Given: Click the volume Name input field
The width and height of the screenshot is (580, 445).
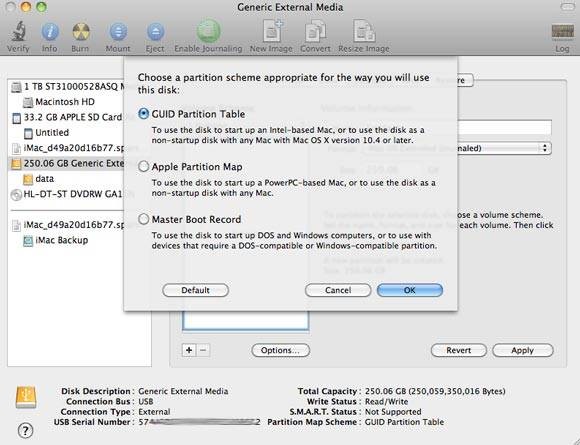Looking at the screenshot, I should (x=504, y=128).
